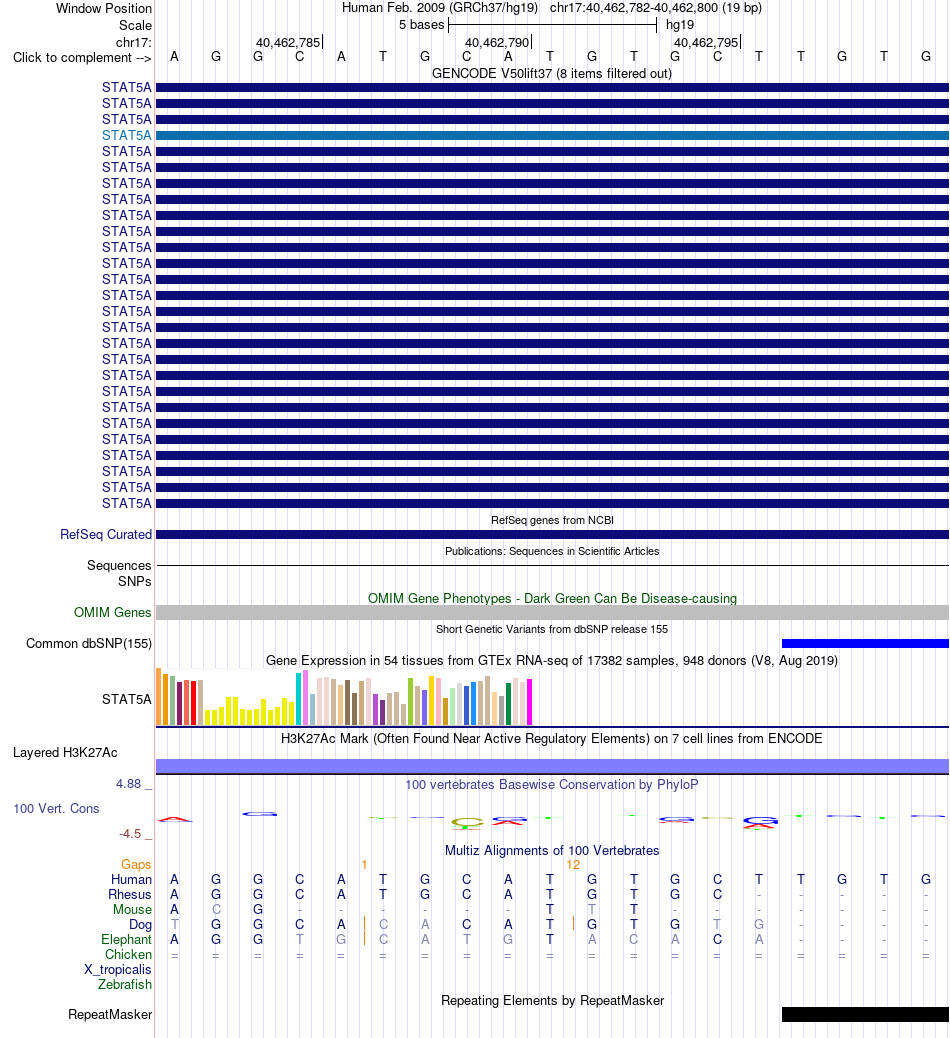
Task: Click the orange Gaps label
Action: (136, 865)
